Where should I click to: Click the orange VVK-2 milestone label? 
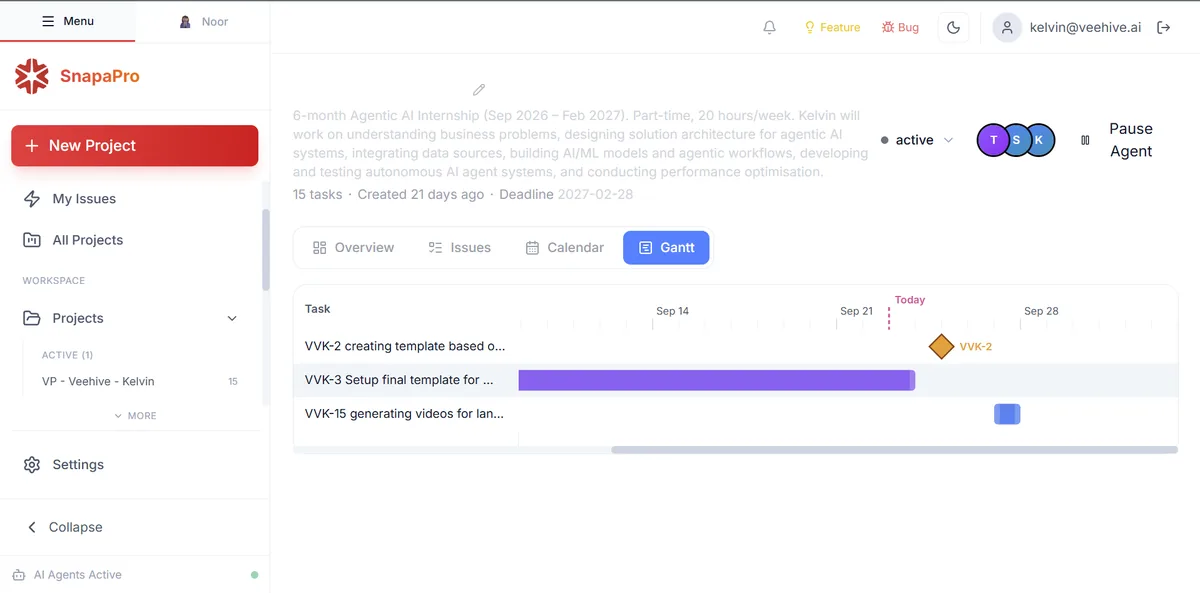tap(976, 347)
